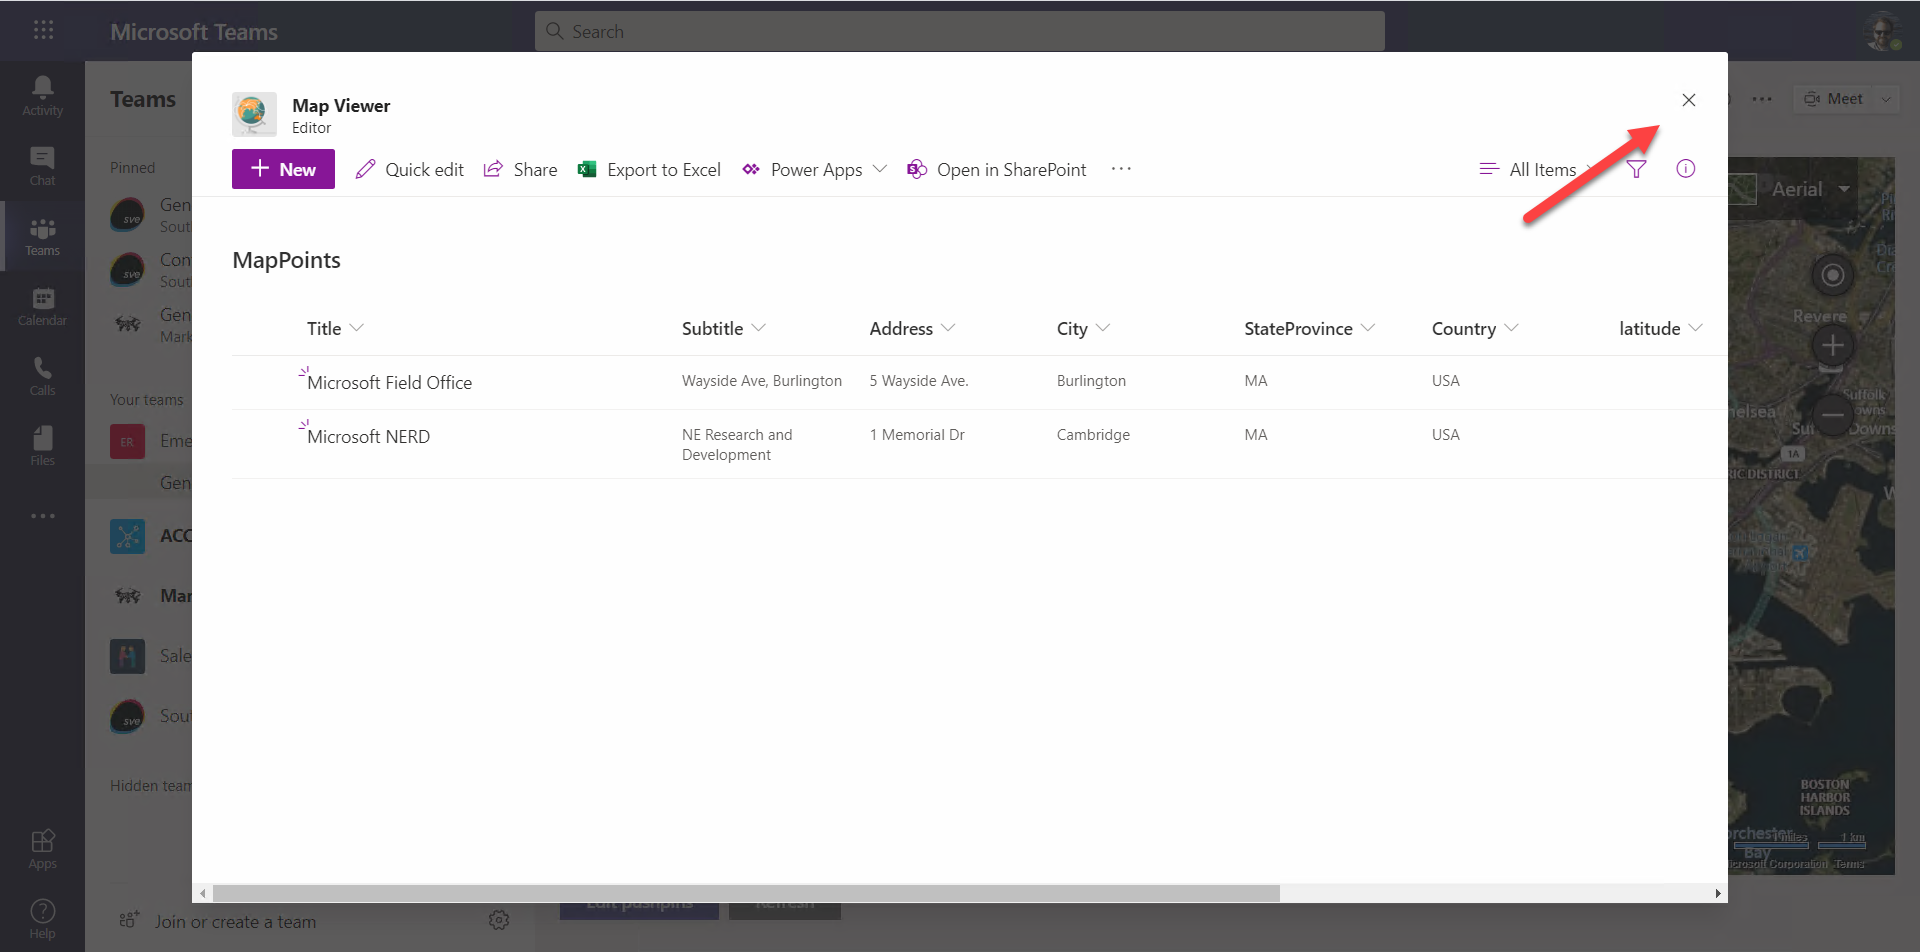Show more apps ellipsis in sidebar

click(42, 516)
